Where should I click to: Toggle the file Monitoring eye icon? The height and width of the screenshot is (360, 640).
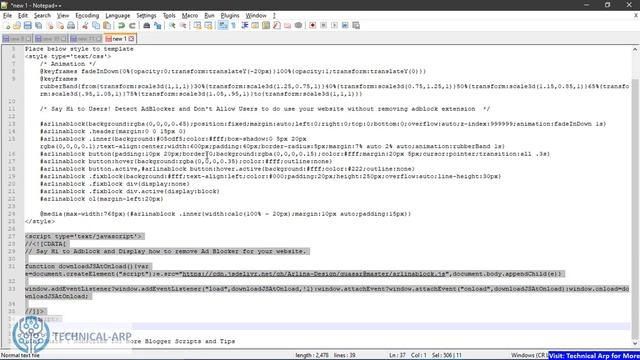coord(298,25)
